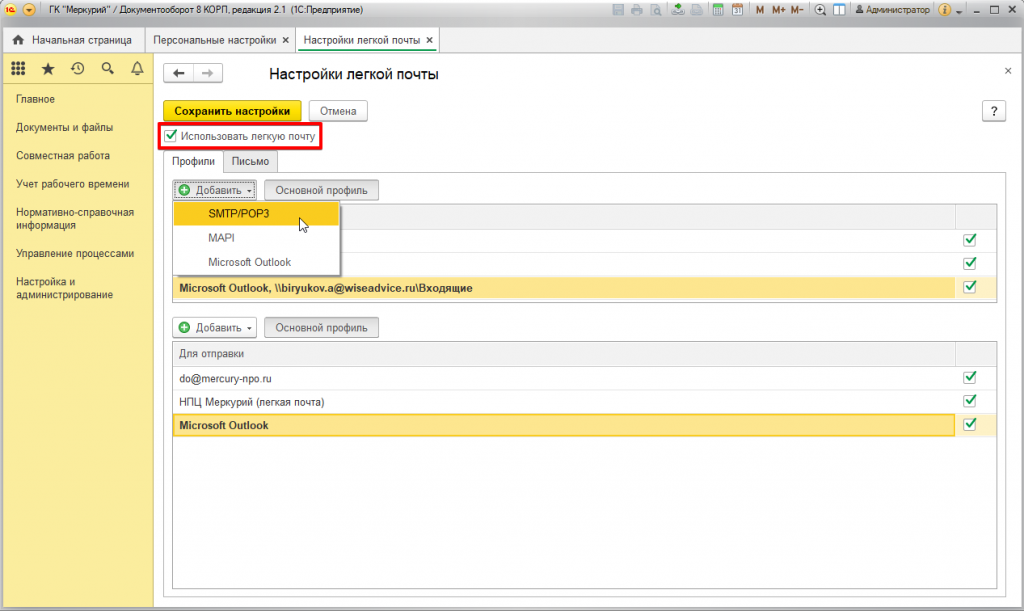
Task: Click the search magnifier in the sidebar panel
Action: pyautogui.click(x=107, y=69)
